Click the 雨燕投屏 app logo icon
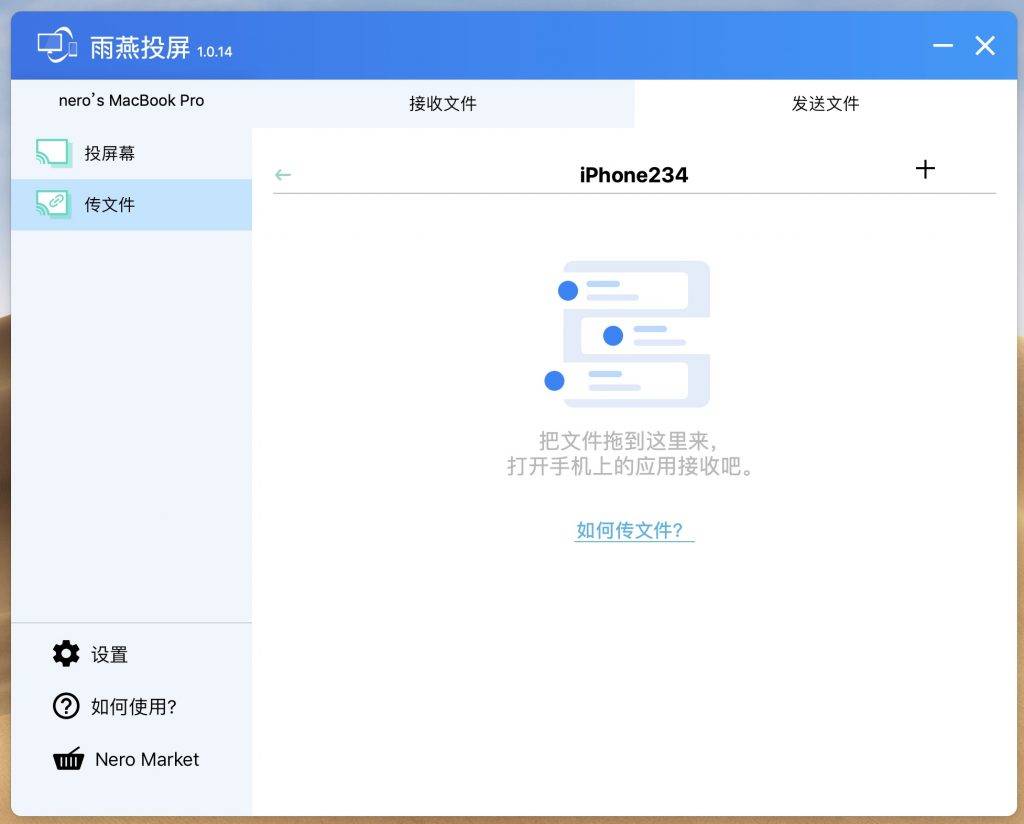Image resolution: width=1024 pixels, height=824 pixels. pos(57,45)
